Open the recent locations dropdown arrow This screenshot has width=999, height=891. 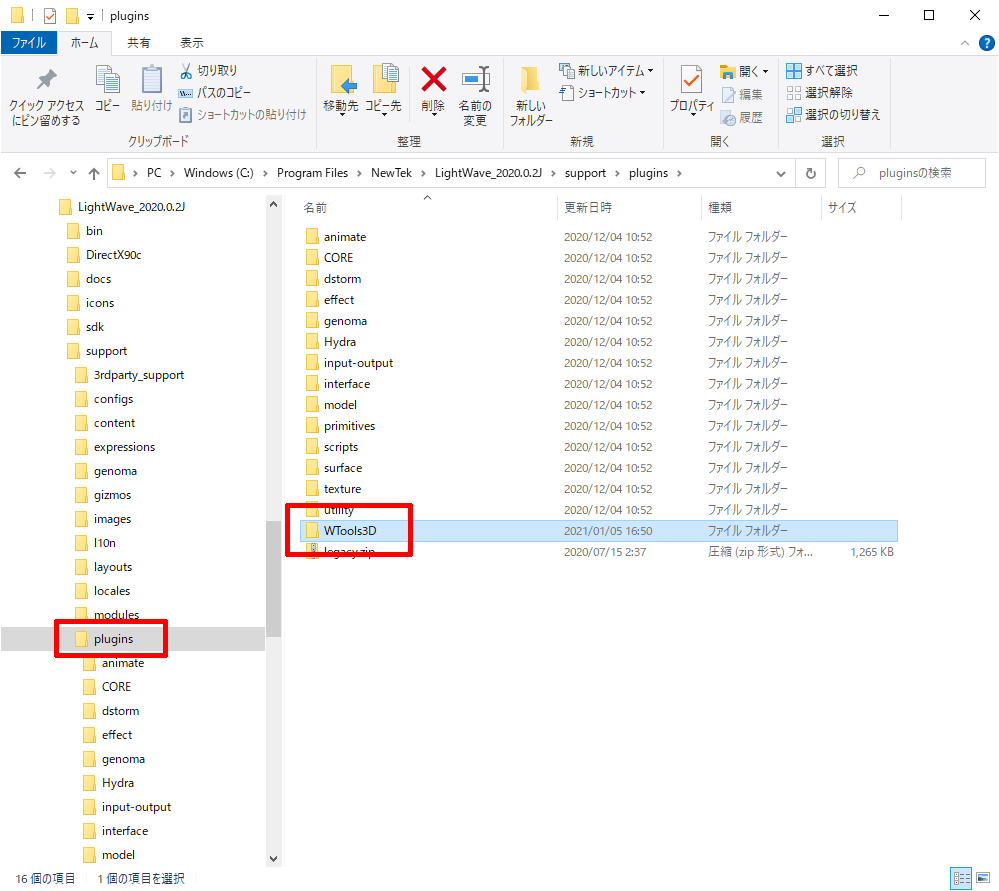(x=73, y=173)
